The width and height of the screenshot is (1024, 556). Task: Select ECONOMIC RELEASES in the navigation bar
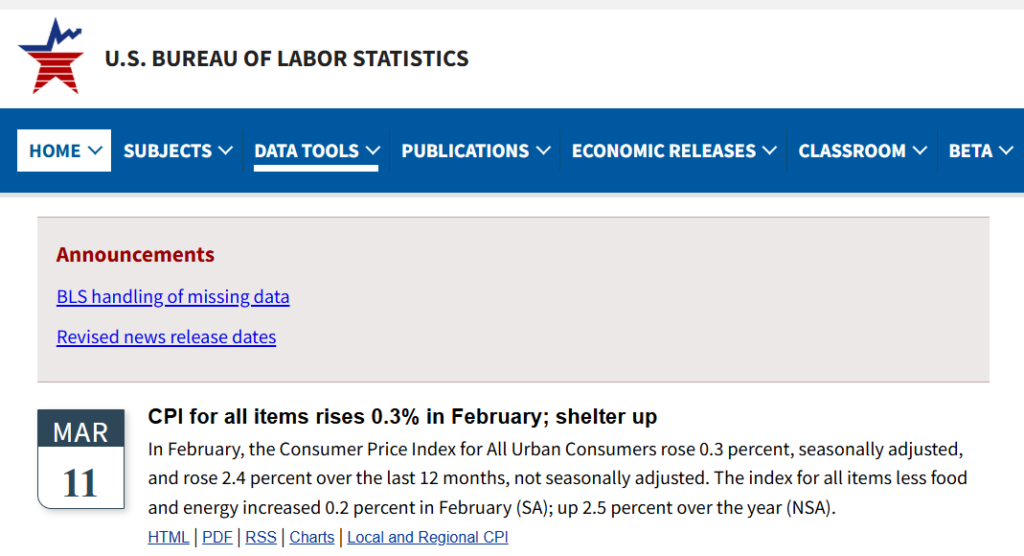point(663,151)
